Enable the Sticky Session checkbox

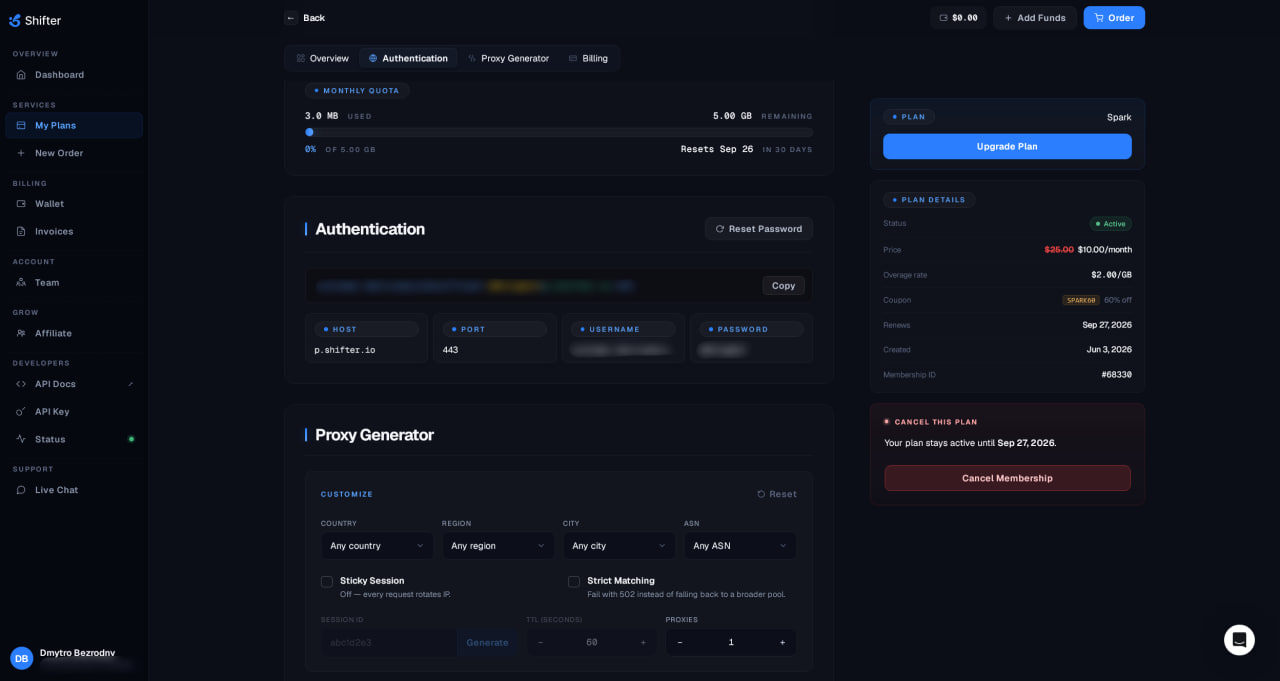(327, 581)
